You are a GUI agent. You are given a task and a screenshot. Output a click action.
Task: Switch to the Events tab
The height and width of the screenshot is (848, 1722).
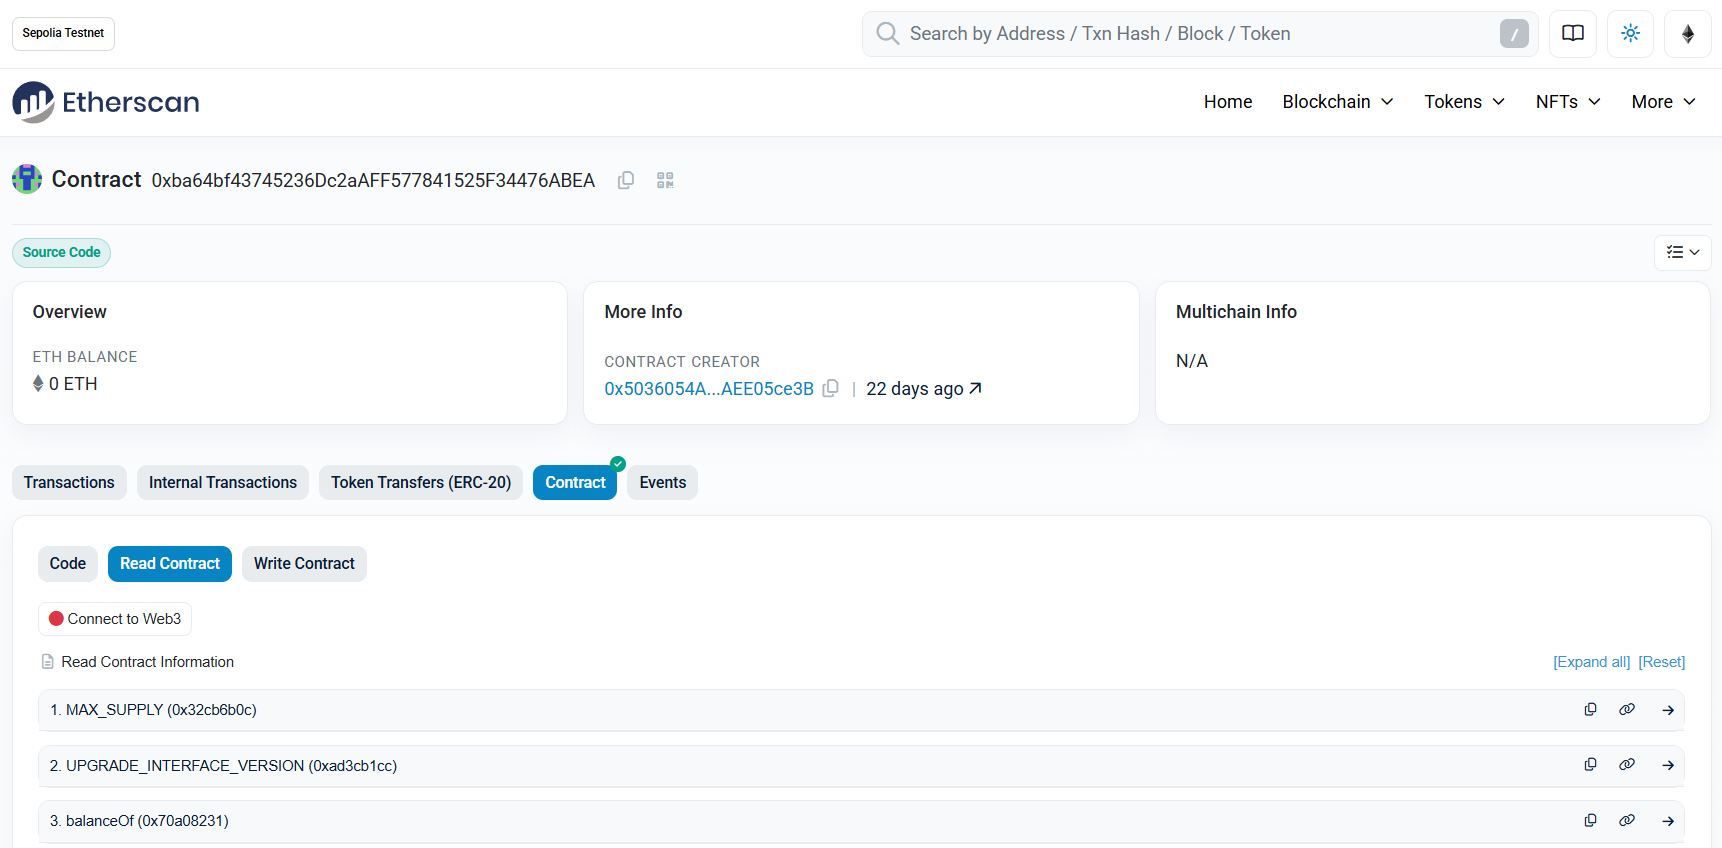[x=663, y=483]
